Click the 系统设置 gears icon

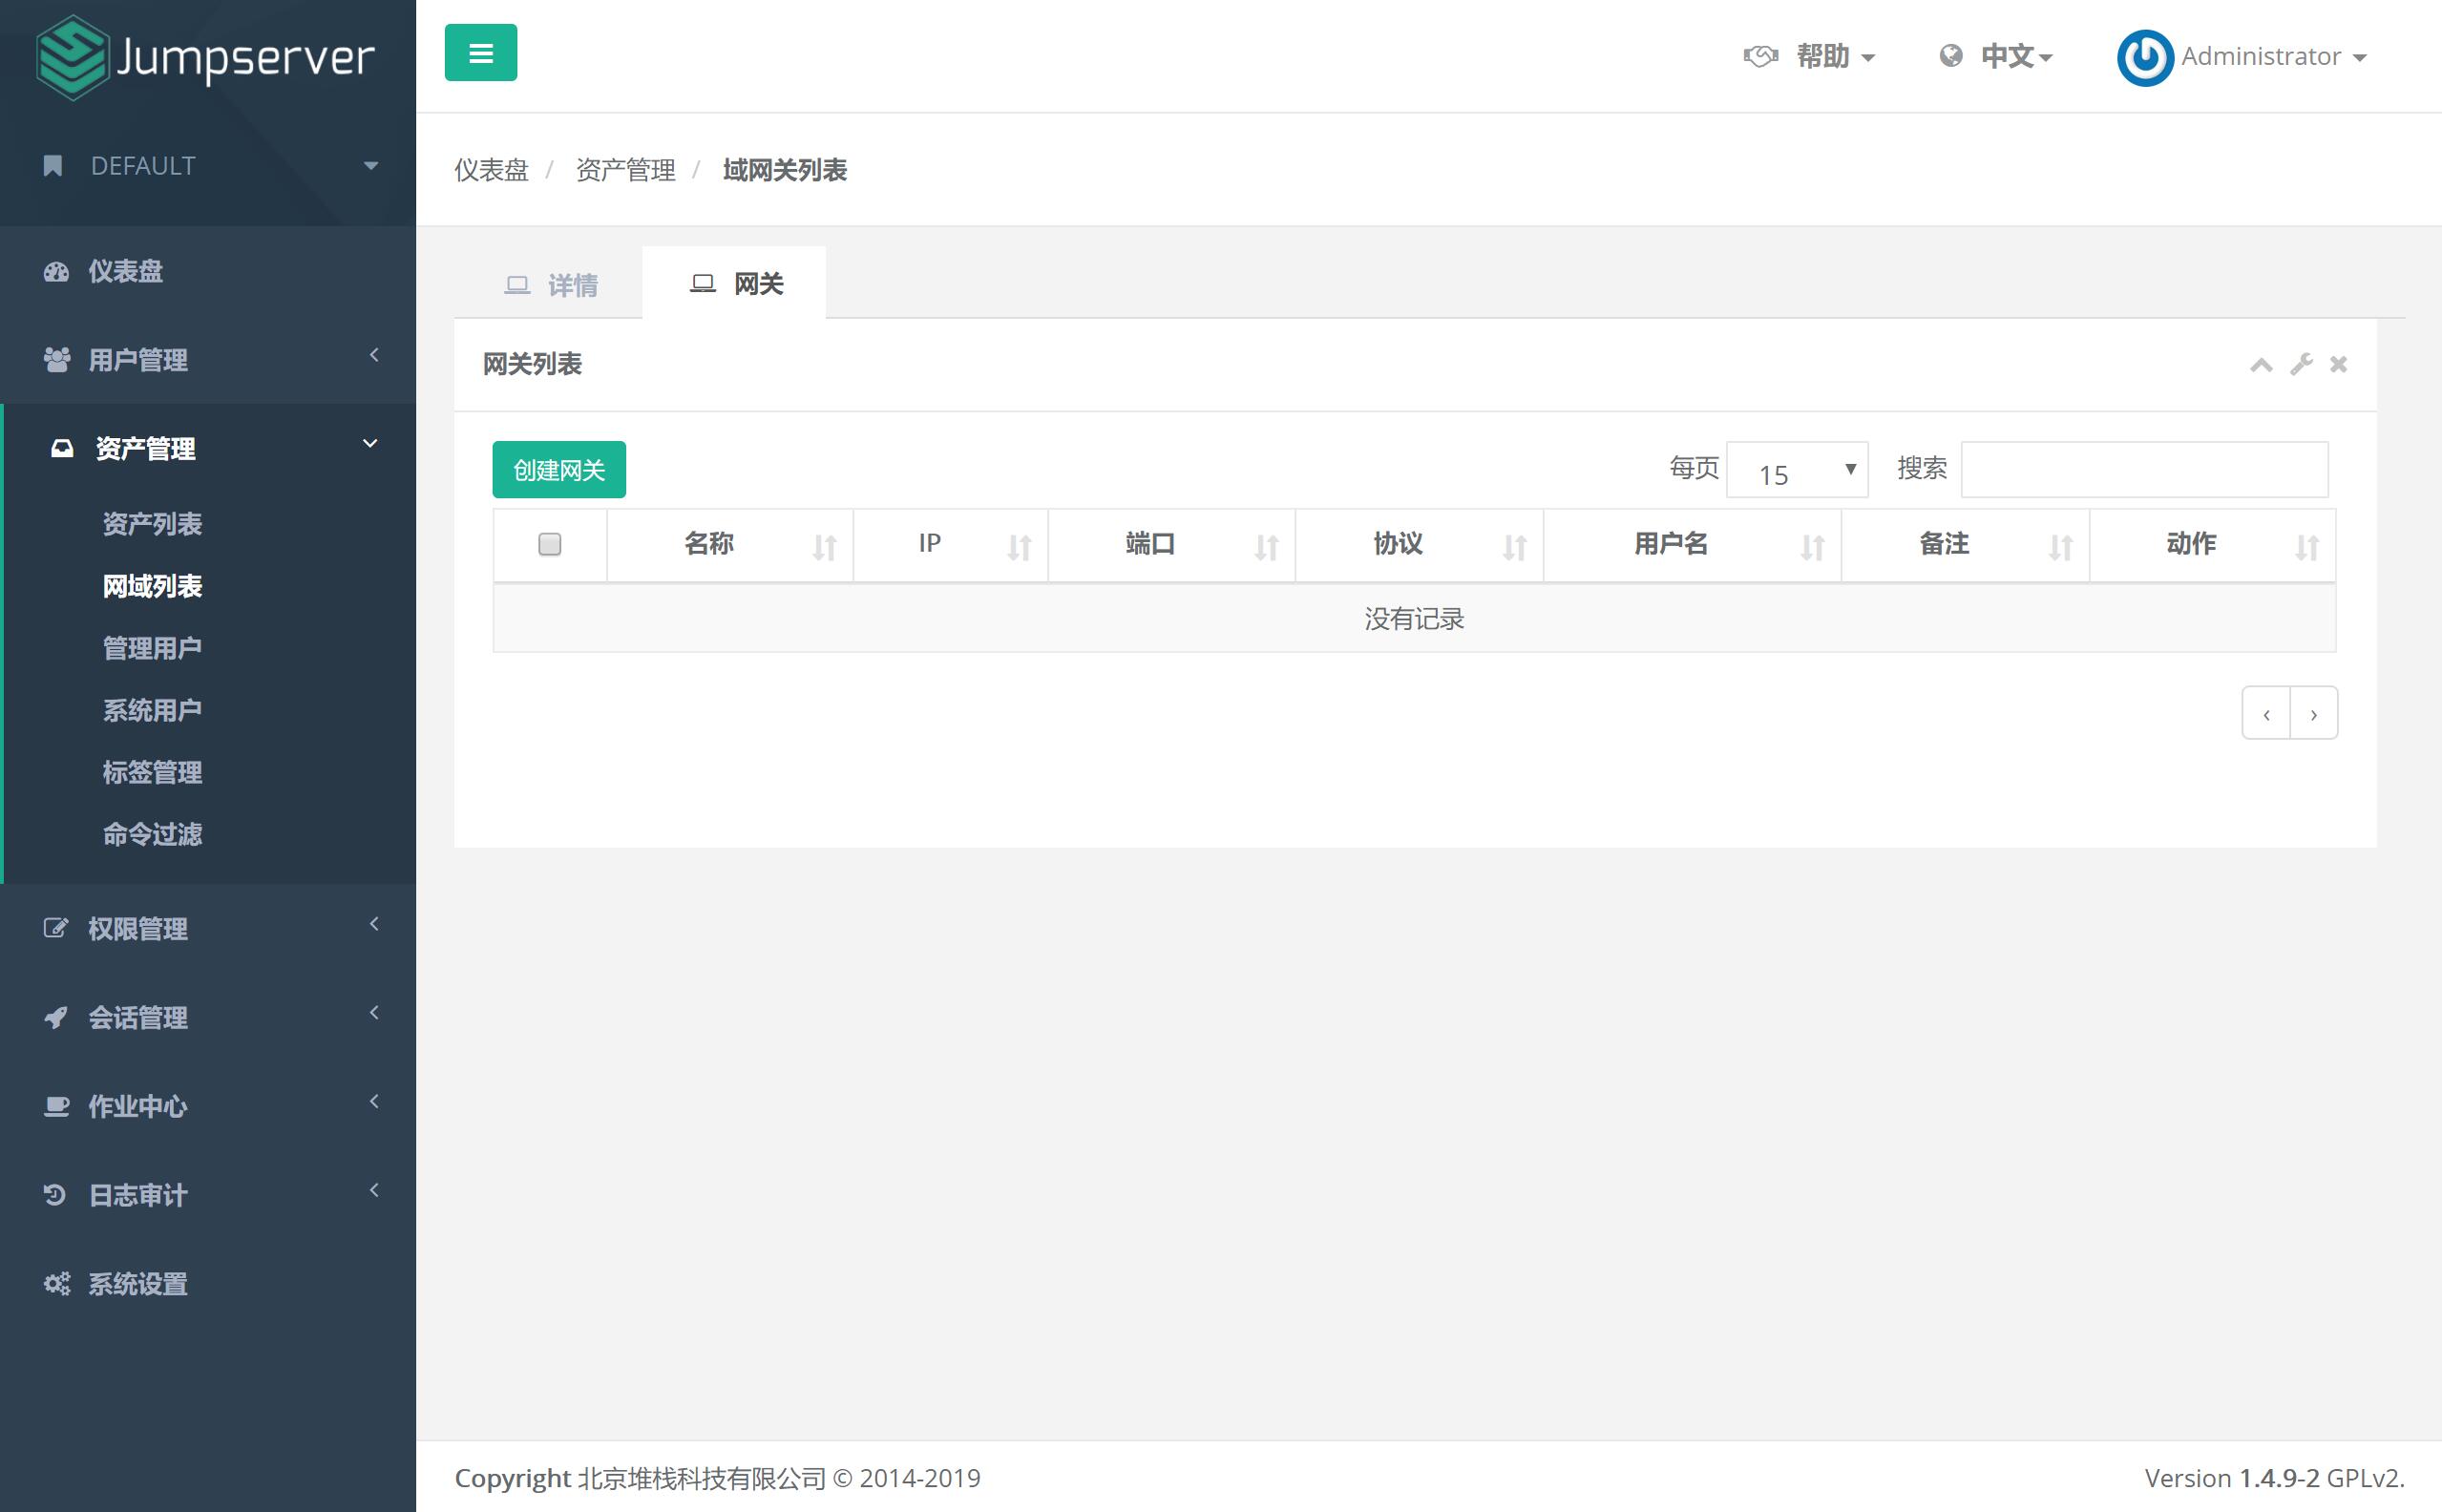(57, 1284)
